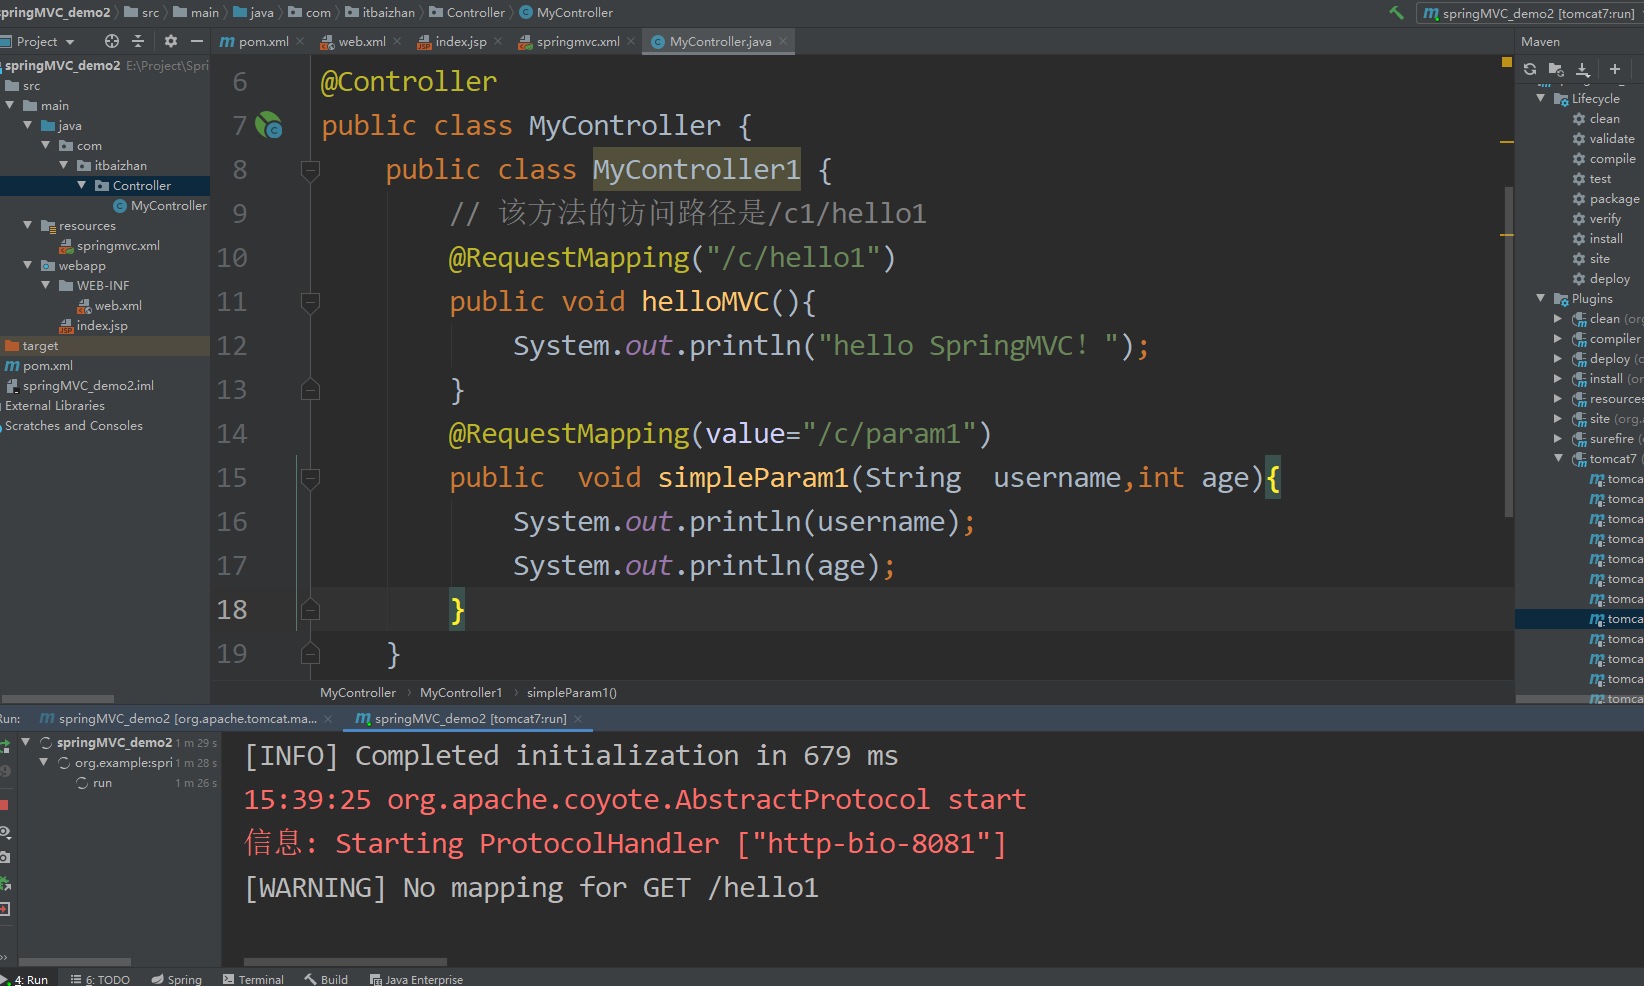Click the camera thread-dump icon in Run panel
The width and height of the screenshot is (1644, 986).
(x=4, y=857)
